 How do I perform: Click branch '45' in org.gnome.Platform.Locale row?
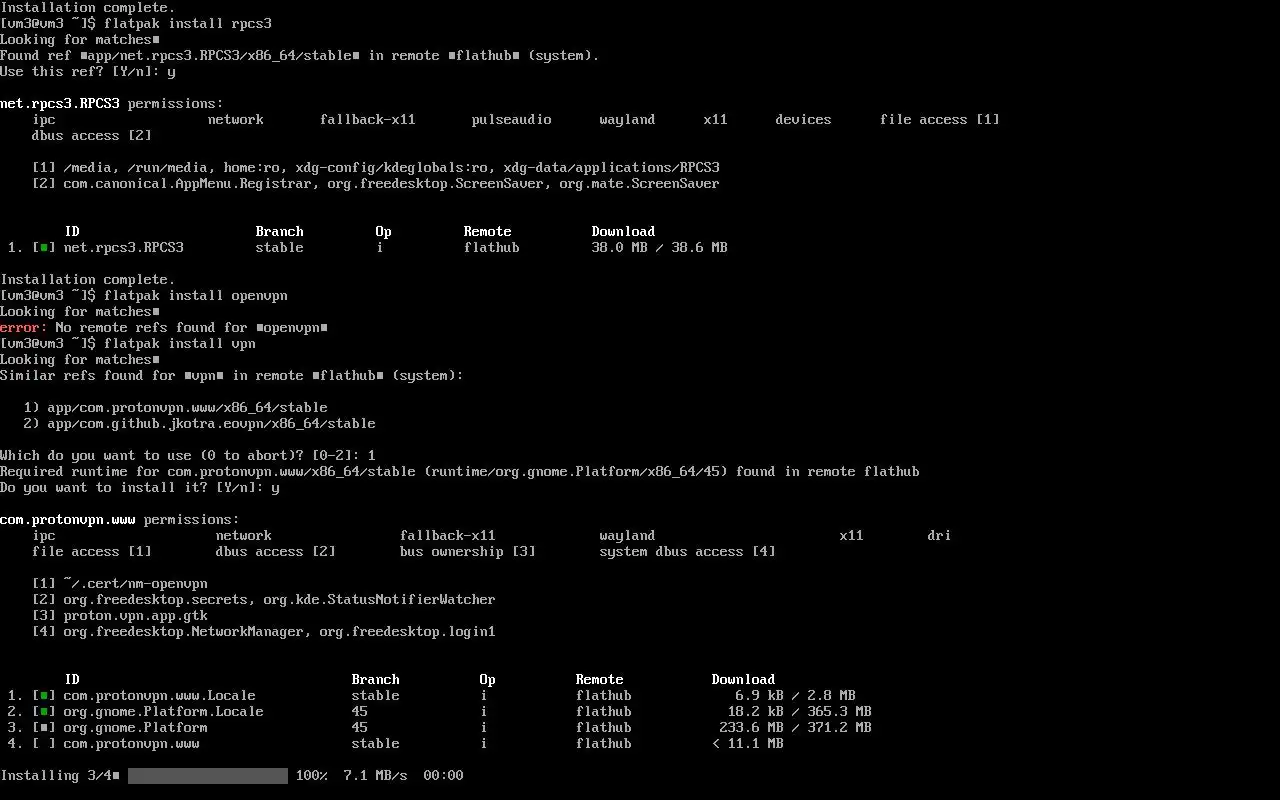(x=360, y=712)
